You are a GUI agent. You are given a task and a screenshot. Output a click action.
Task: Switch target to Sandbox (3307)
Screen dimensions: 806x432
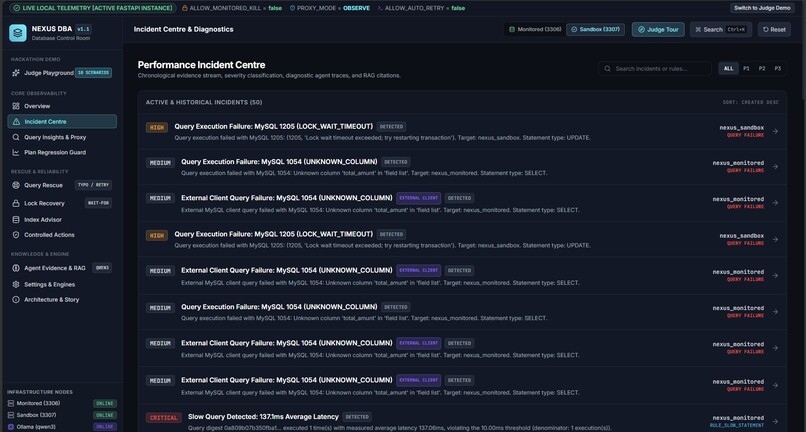pyautogui.click(x=595, y=29)
